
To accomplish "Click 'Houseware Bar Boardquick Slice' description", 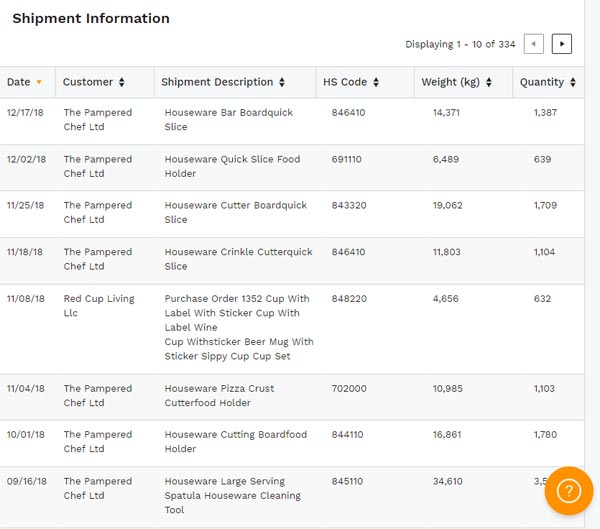I will coord(229,119).
